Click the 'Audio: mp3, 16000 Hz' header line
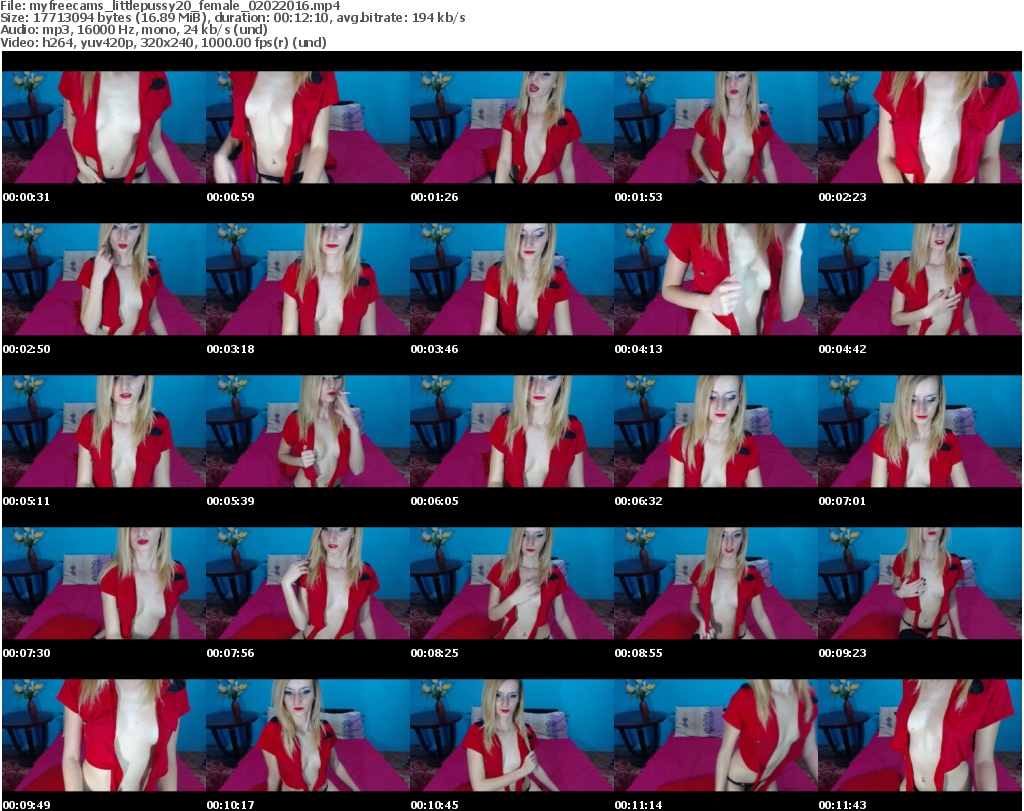Screen dimensions: 1024x811 134,30
